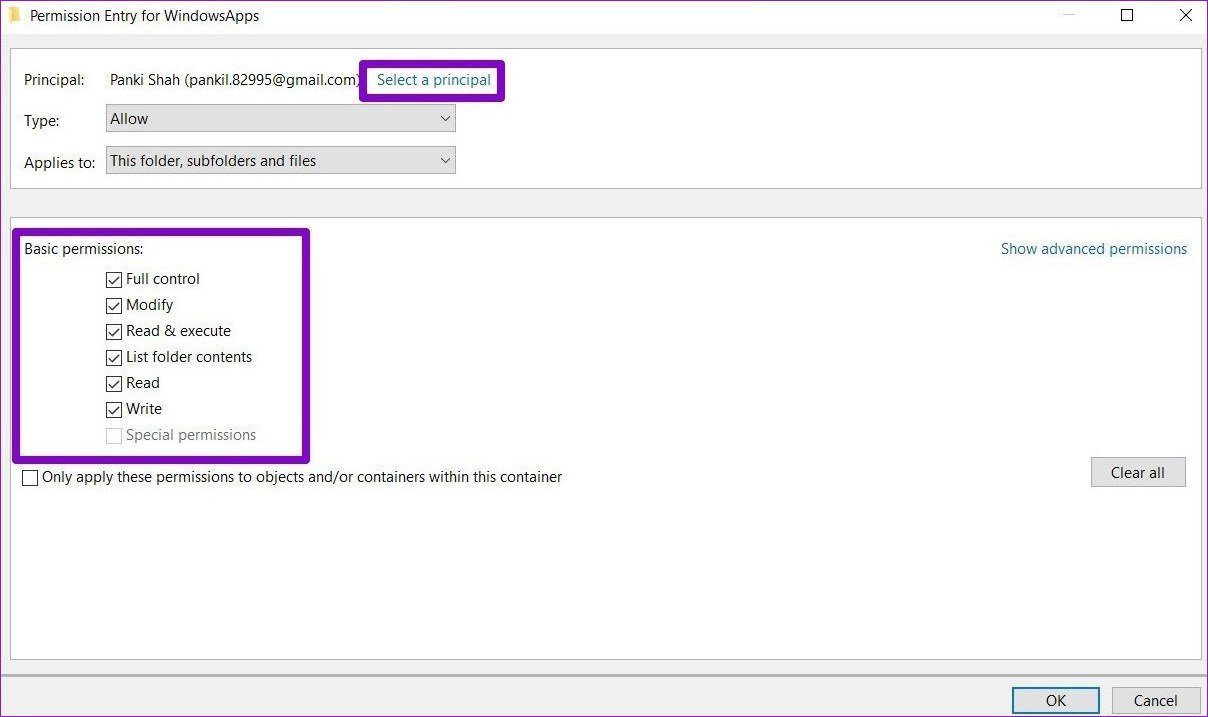Uncheck List folder contents checkbox

coord(114,358)
